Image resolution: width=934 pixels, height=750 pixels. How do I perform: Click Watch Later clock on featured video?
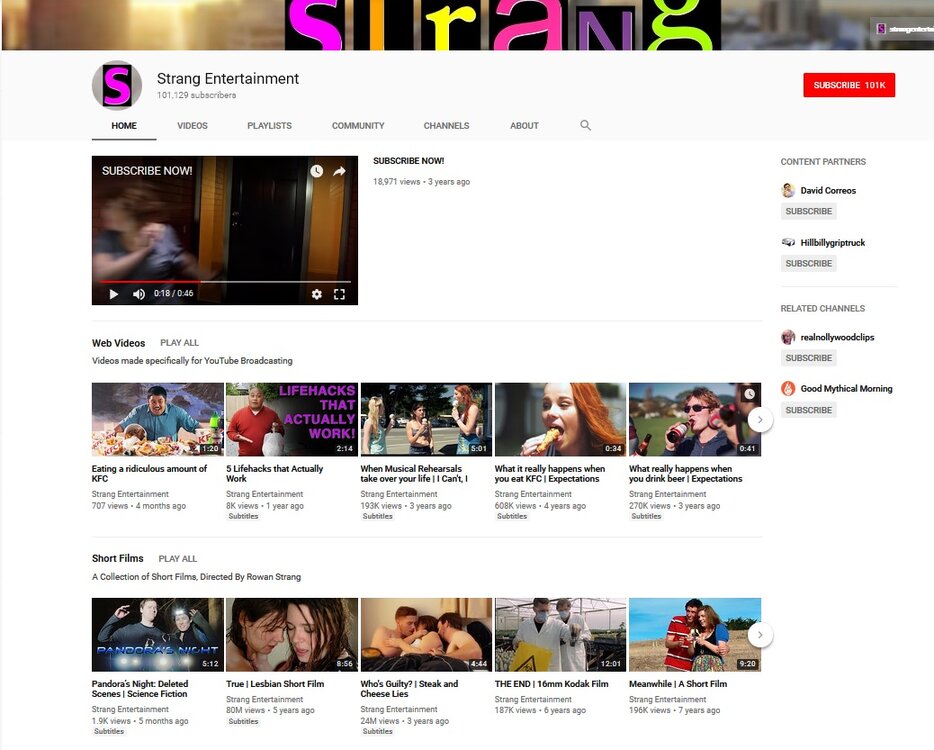point(316,172)
